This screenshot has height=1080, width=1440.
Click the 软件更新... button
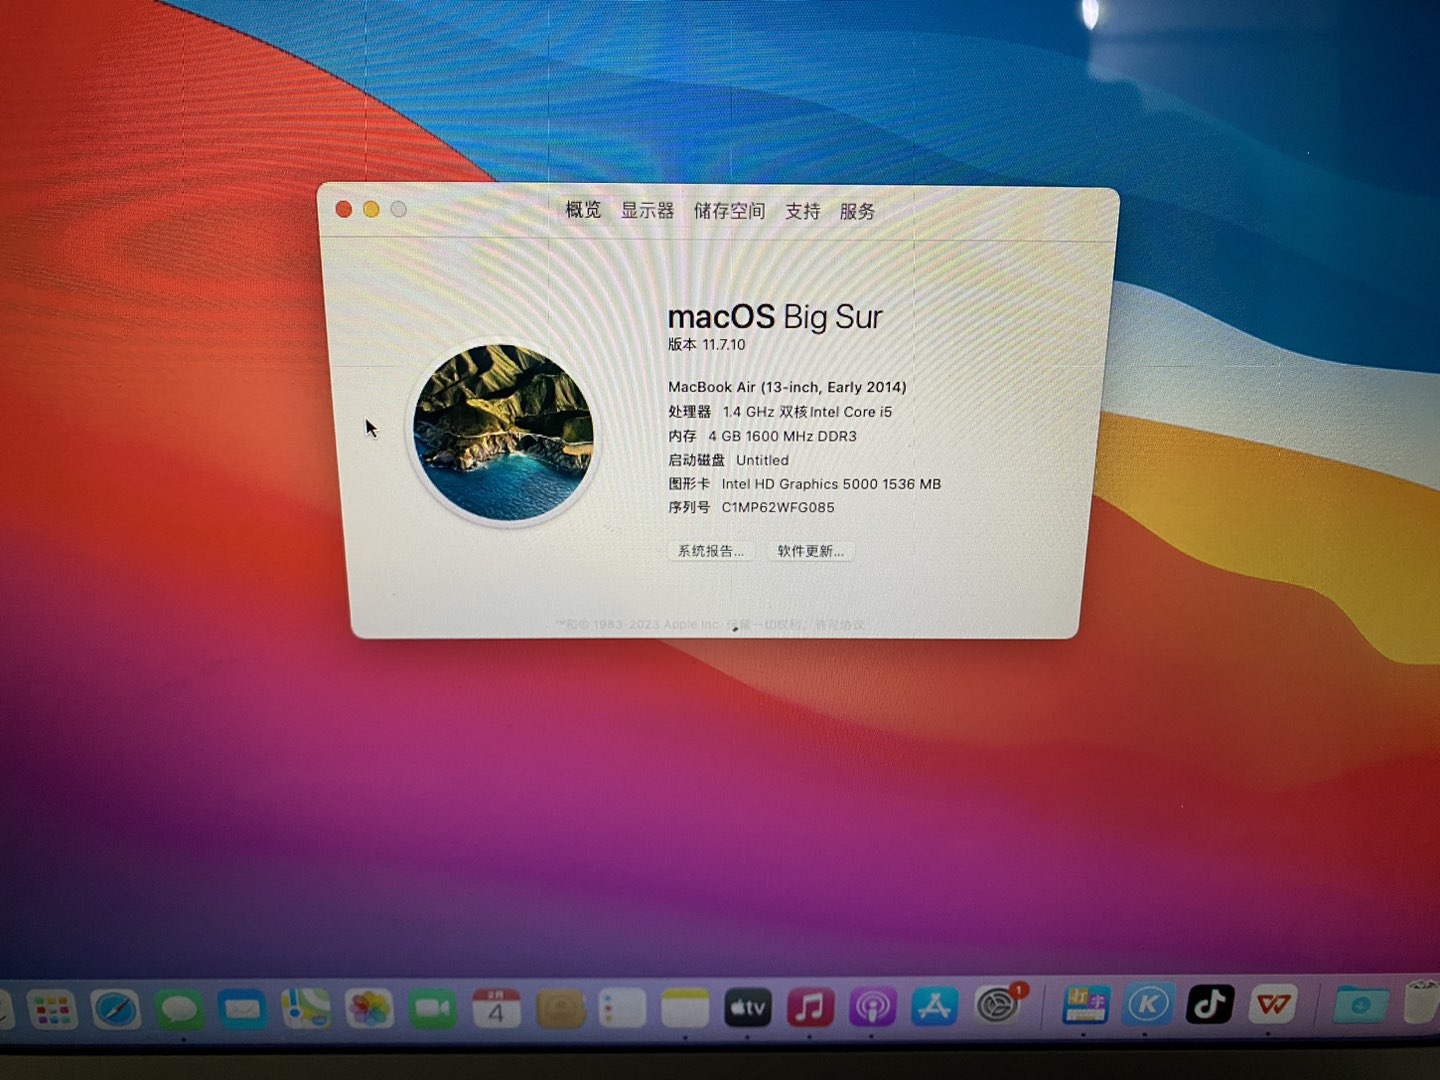810,551
